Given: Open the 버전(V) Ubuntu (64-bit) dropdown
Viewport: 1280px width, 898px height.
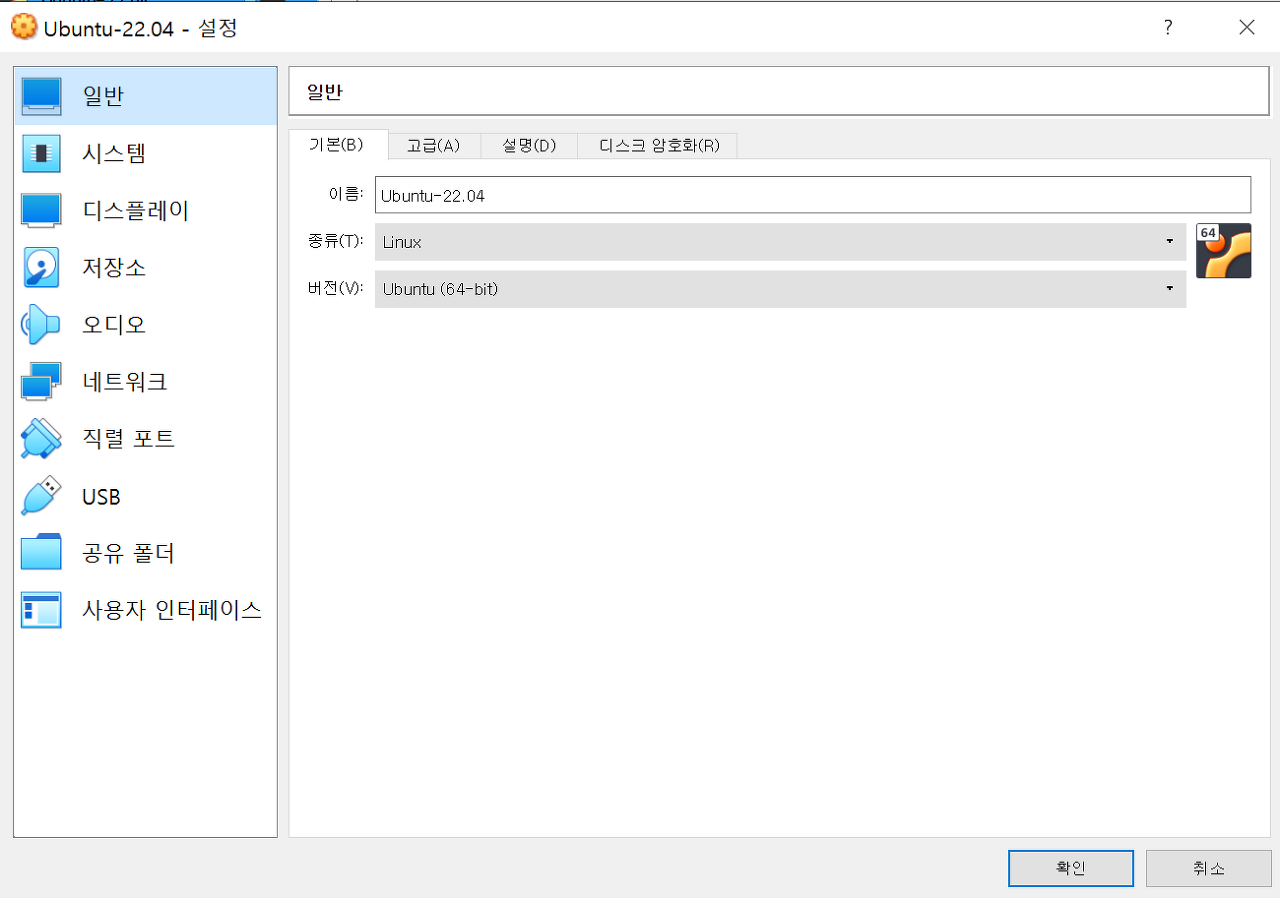Looking at the screenshot, I should coord(780,289).
